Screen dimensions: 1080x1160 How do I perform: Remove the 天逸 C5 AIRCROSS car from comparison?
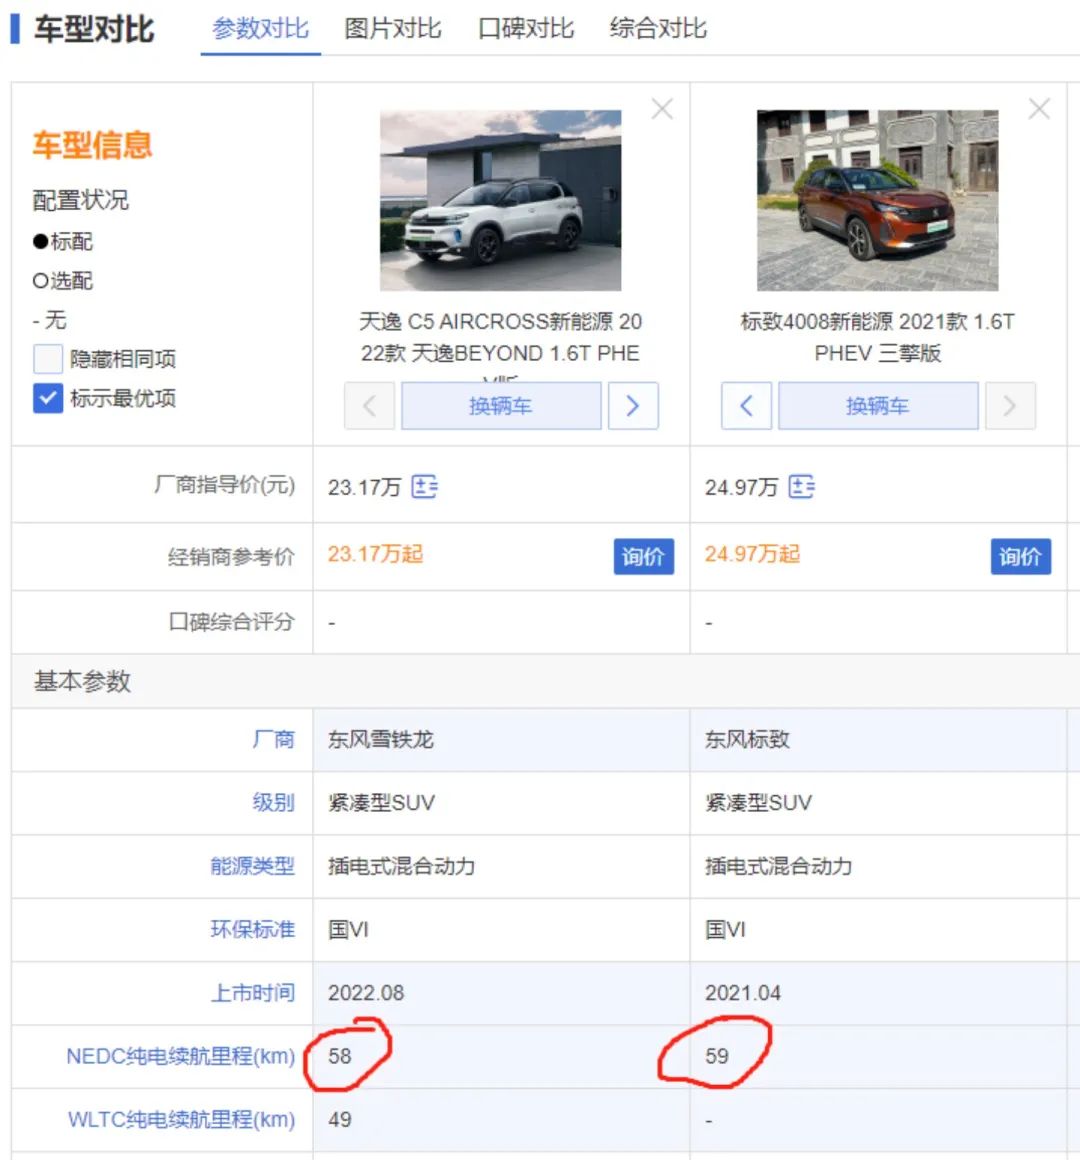pyautogui.click(x=662, y=109)
